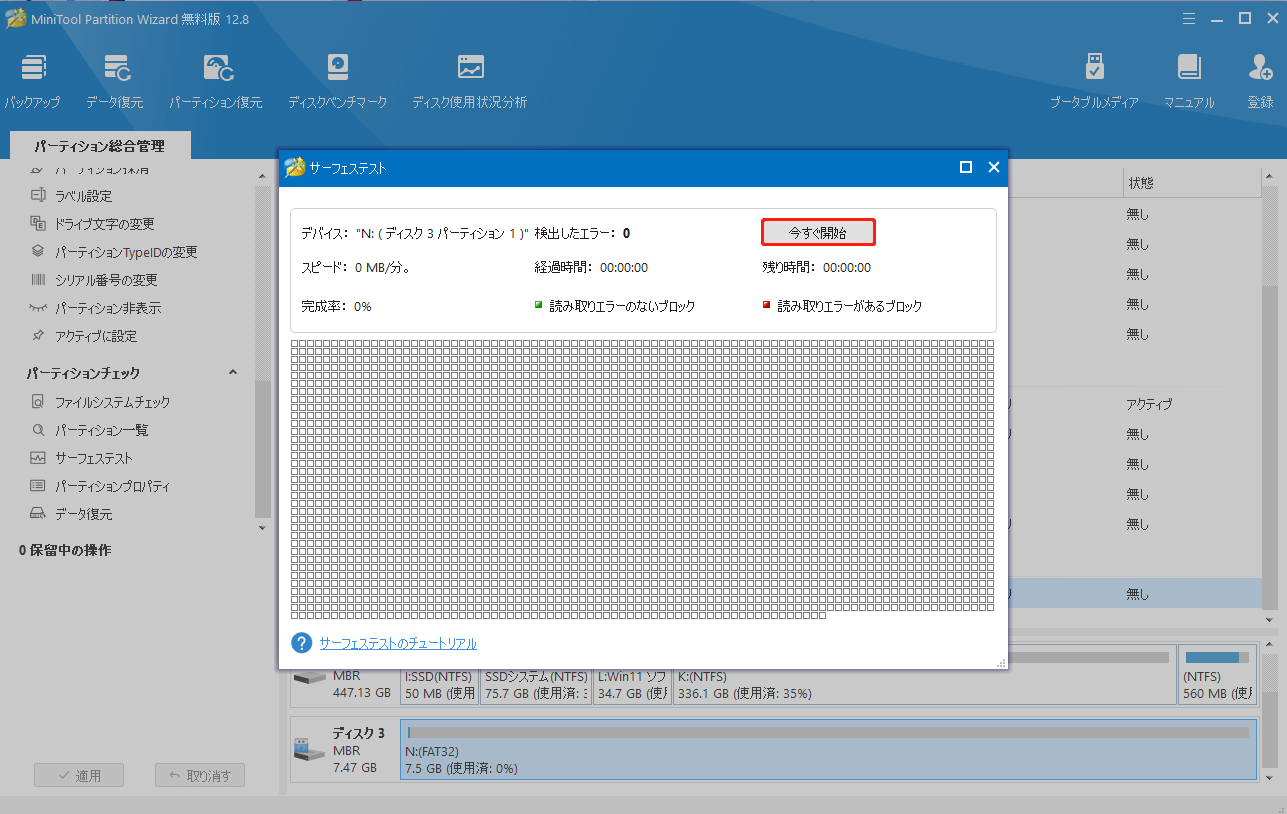The height and width of the screenshot is (814, 1287).
Task: Open ディスク使用状況分析 tool
Action: point(469,82)
